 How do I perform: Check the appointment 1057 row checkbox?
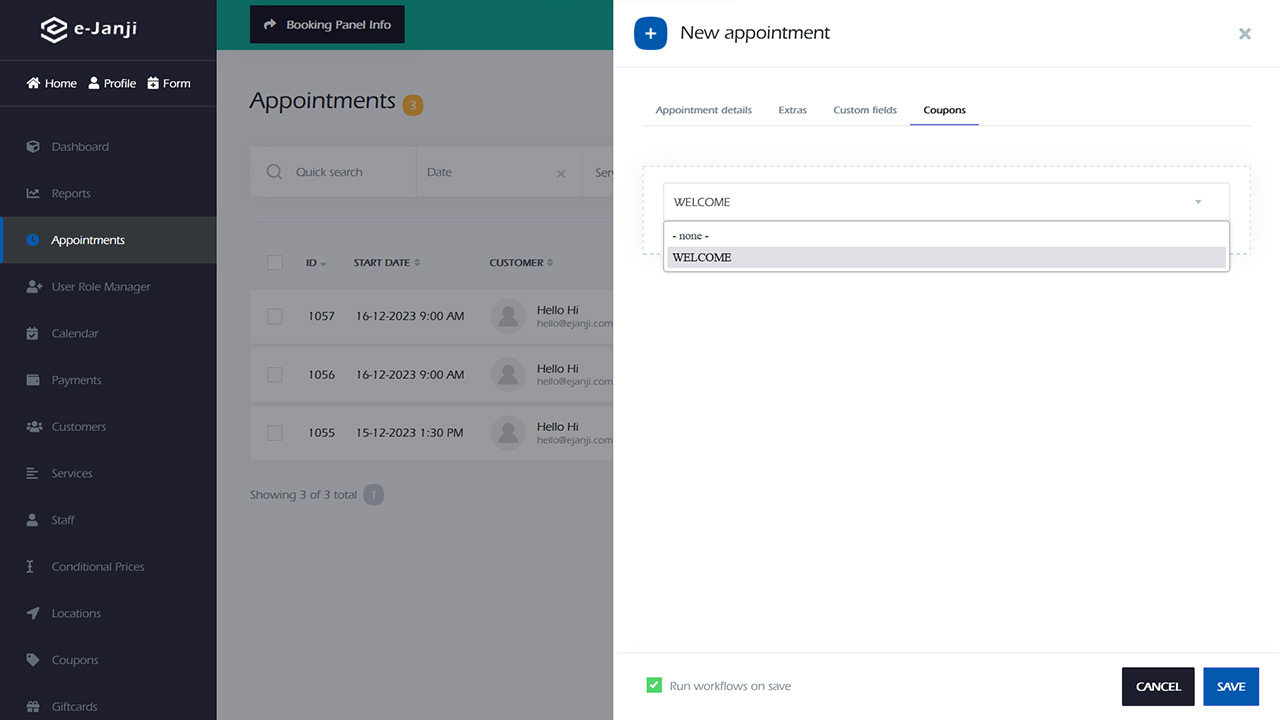tap(275, 316)
